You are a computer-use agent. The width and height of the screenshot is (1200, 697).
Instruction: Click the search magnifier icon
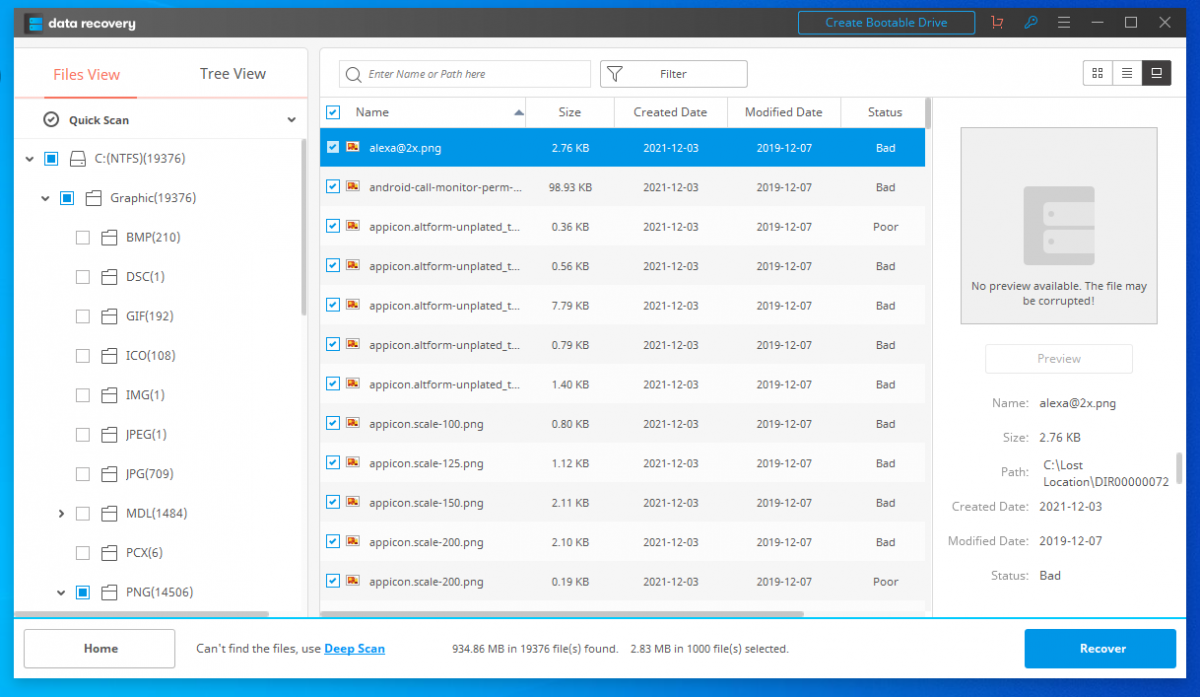[353, 74]
